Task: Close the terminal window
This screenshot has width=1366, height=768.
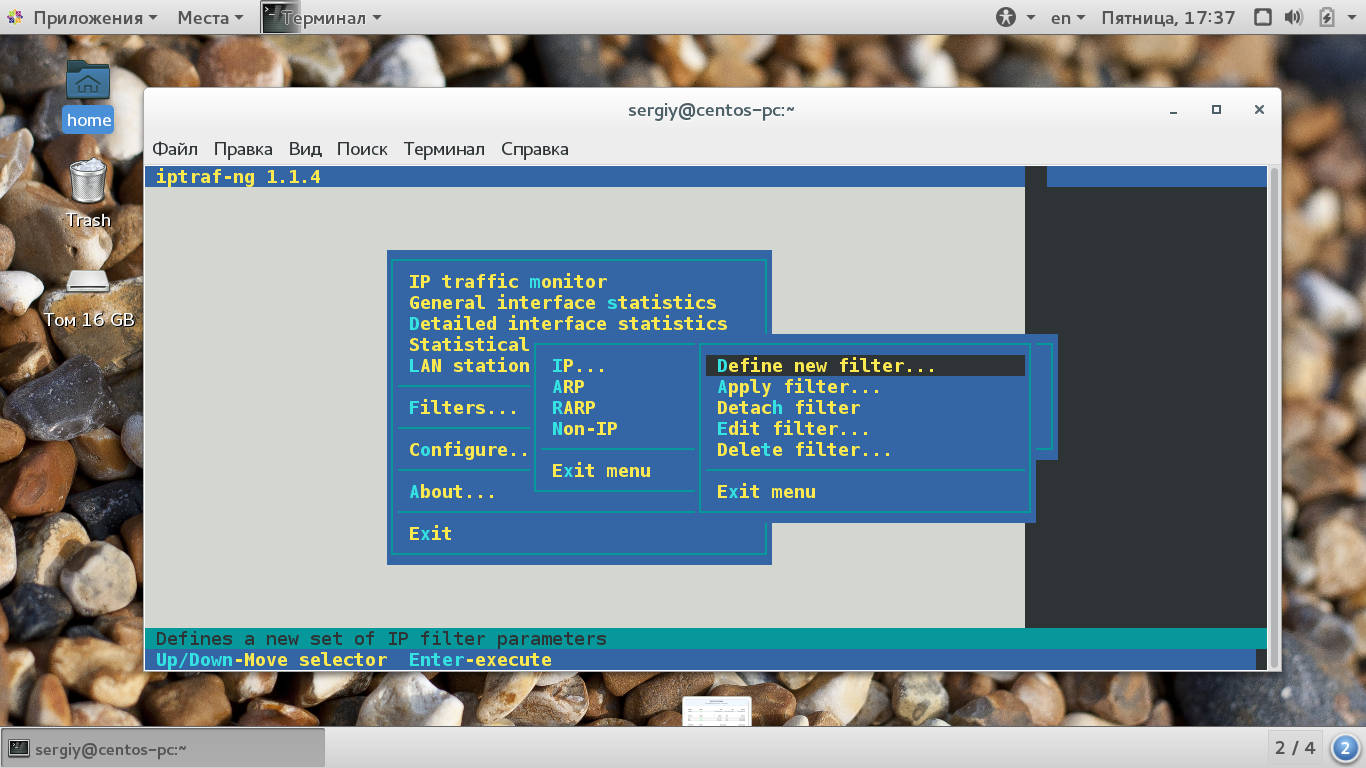Action: click(1259, 110)
